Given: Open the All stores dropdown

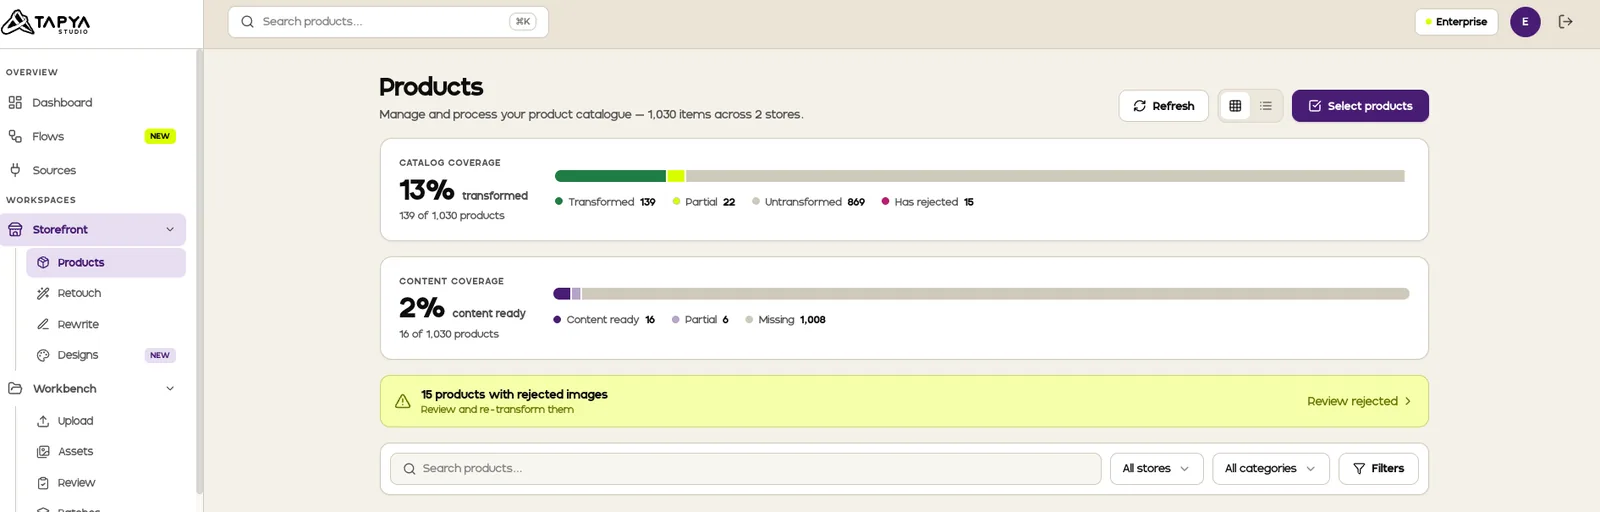Looking at the screenshot, I should coord(1156,469).
